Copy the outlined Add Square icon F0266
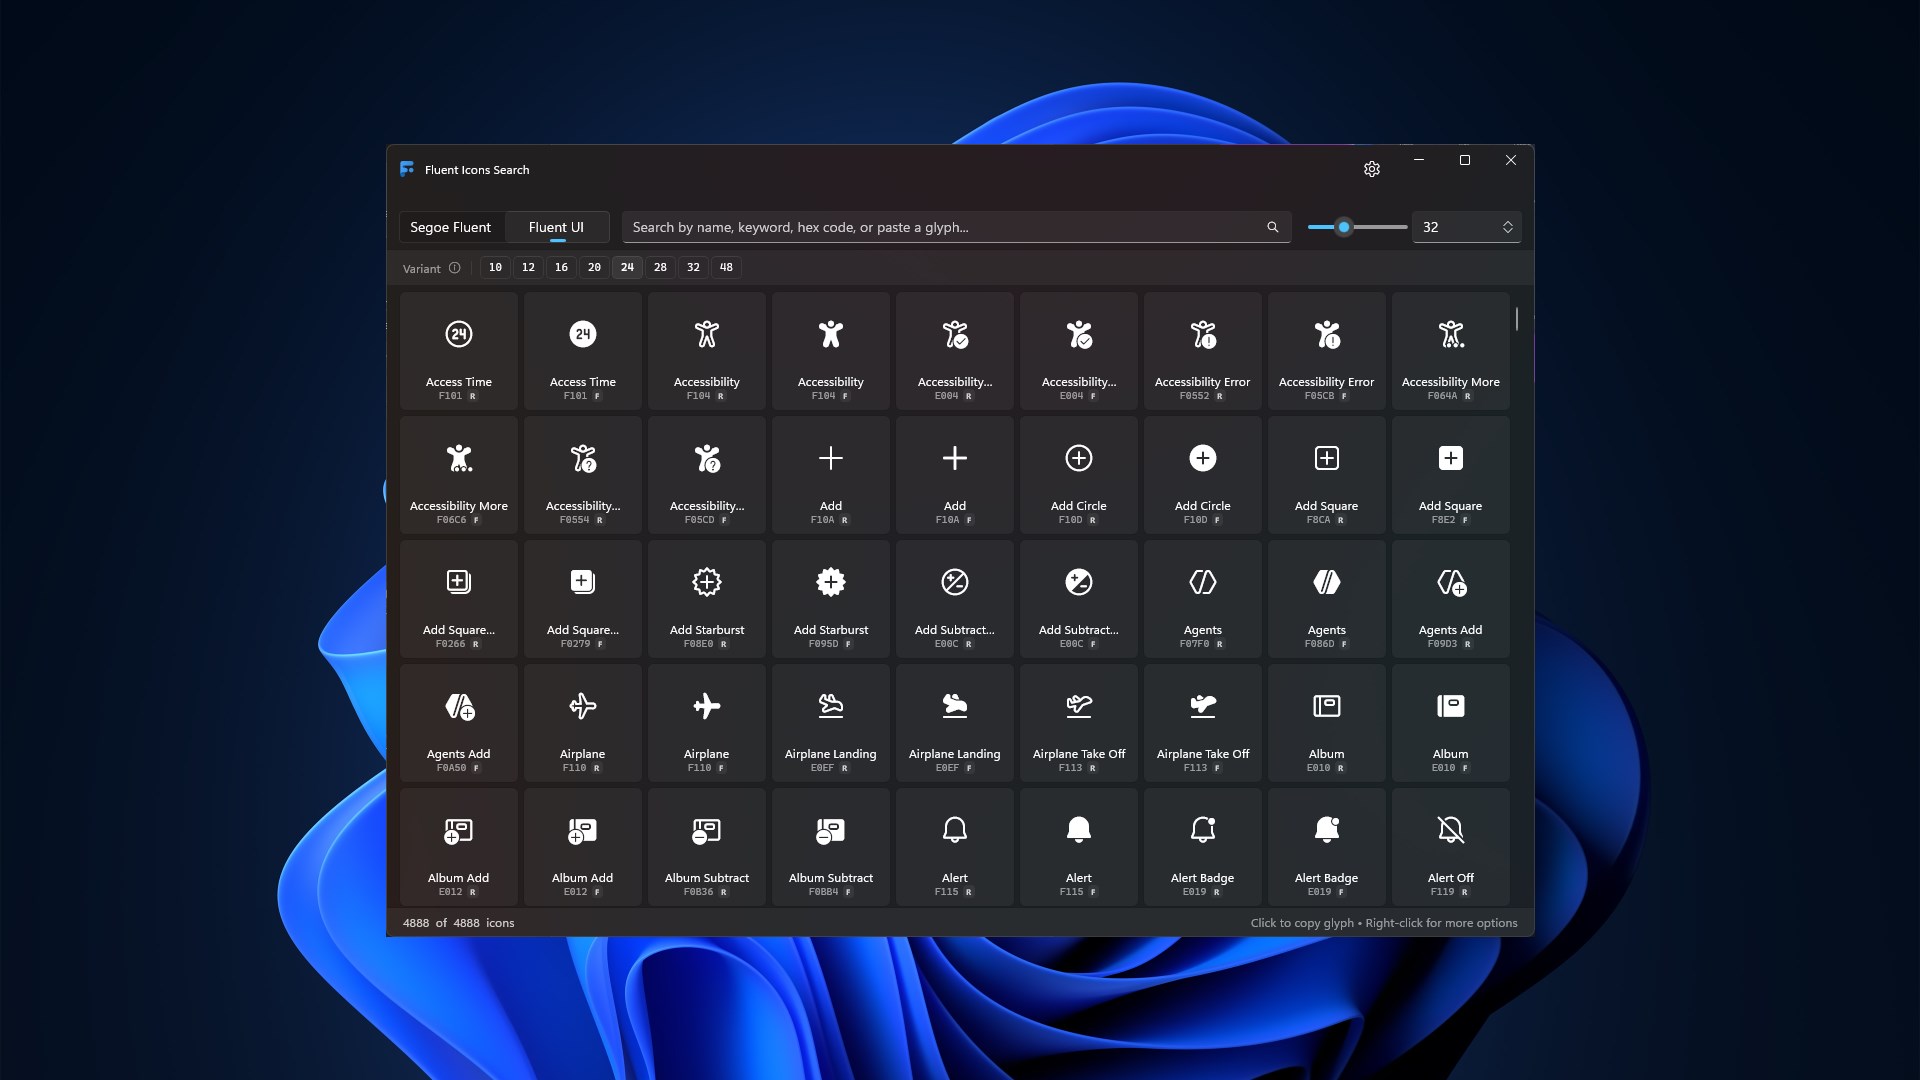The width and height of the screenshot is (1920, 1080). point(459,599)
